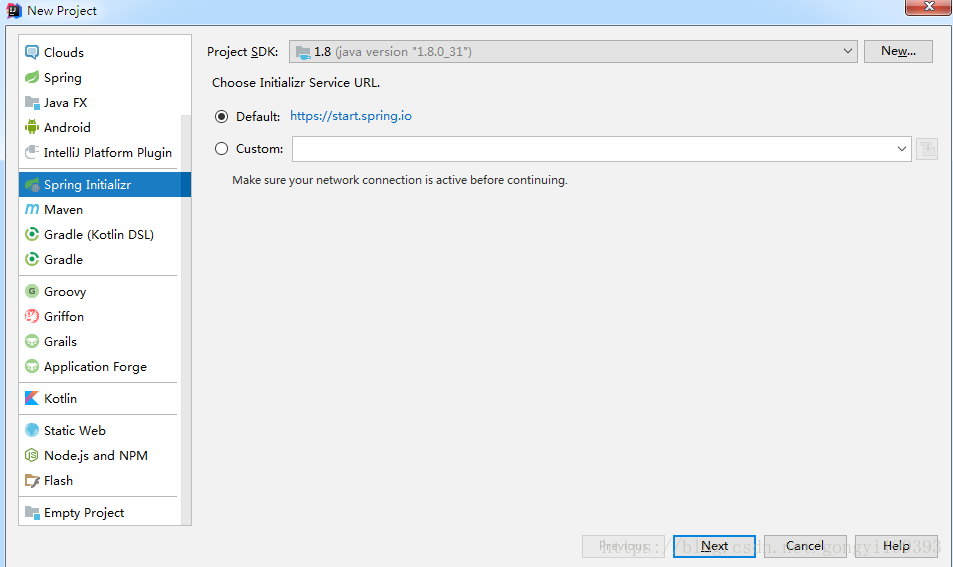
Task: Select the Gradle entry
Action: tap(100, 259)
